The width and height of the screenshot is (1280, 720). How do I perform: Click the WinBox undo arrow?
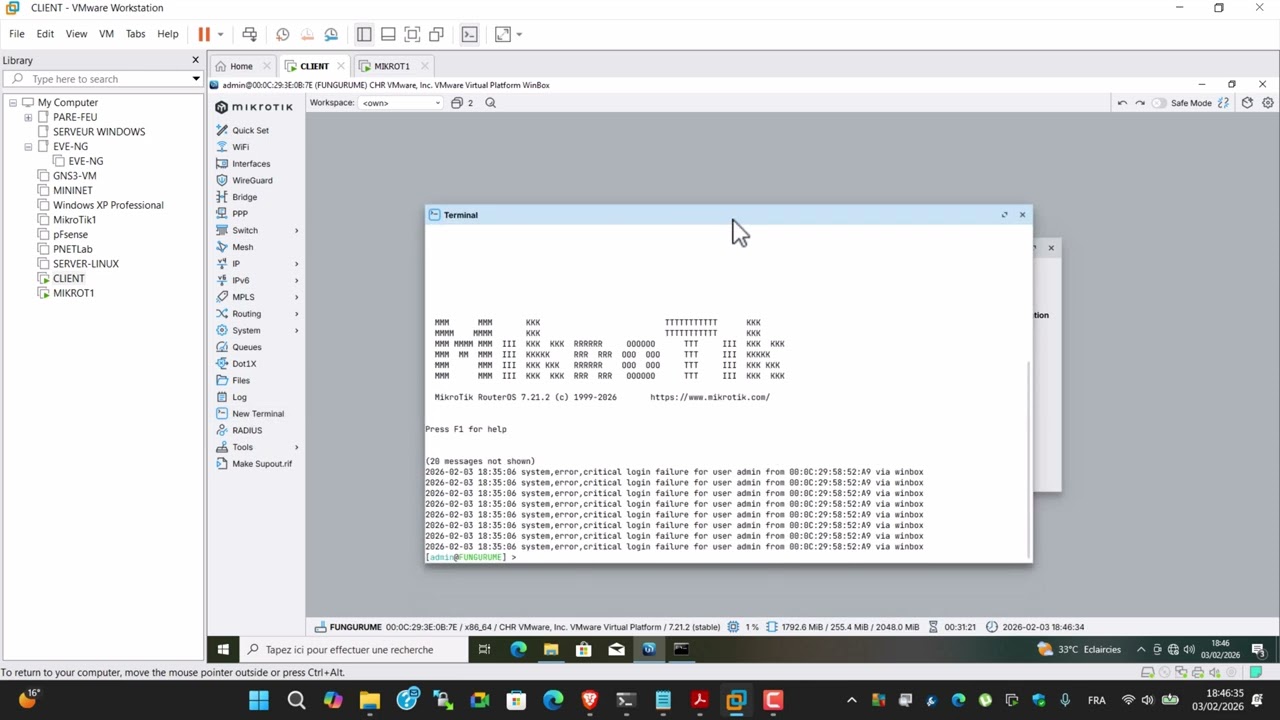(x=1122, y=103)
